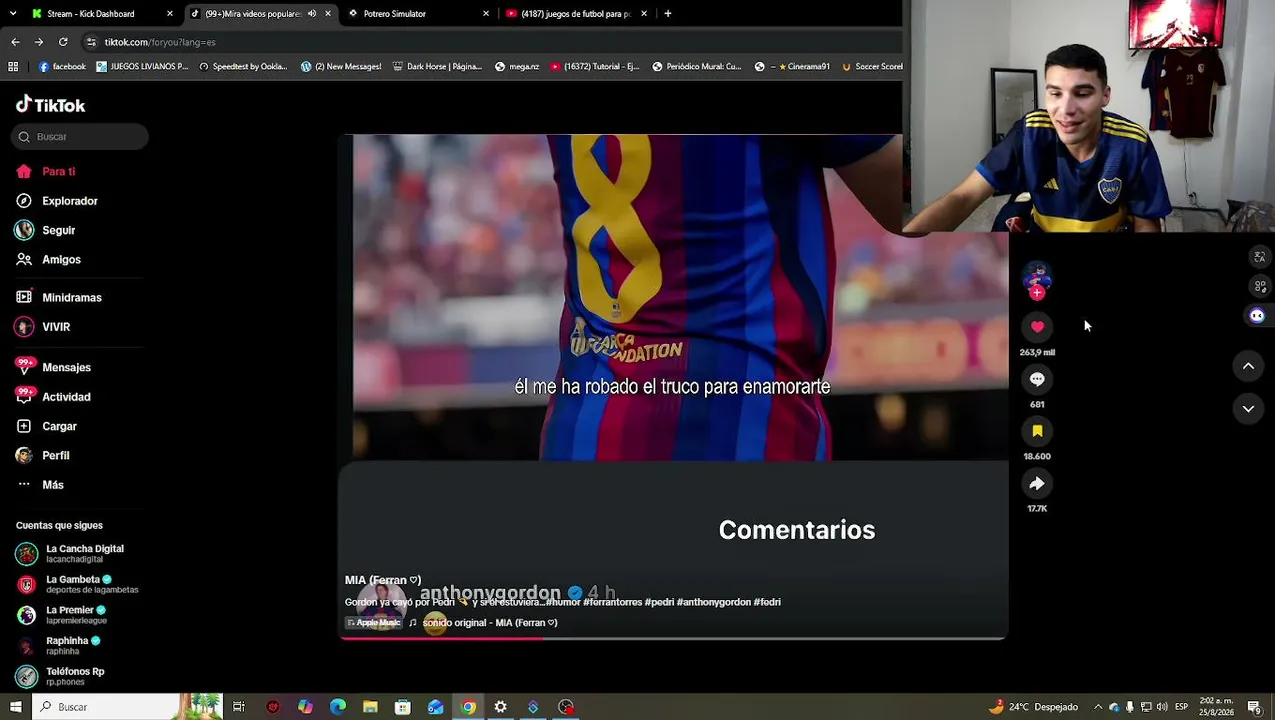Image resolution: width=1275 pixels, height=720 pixels.
Task: Share the video with the arrow icon
Action: coord(1037,484)
